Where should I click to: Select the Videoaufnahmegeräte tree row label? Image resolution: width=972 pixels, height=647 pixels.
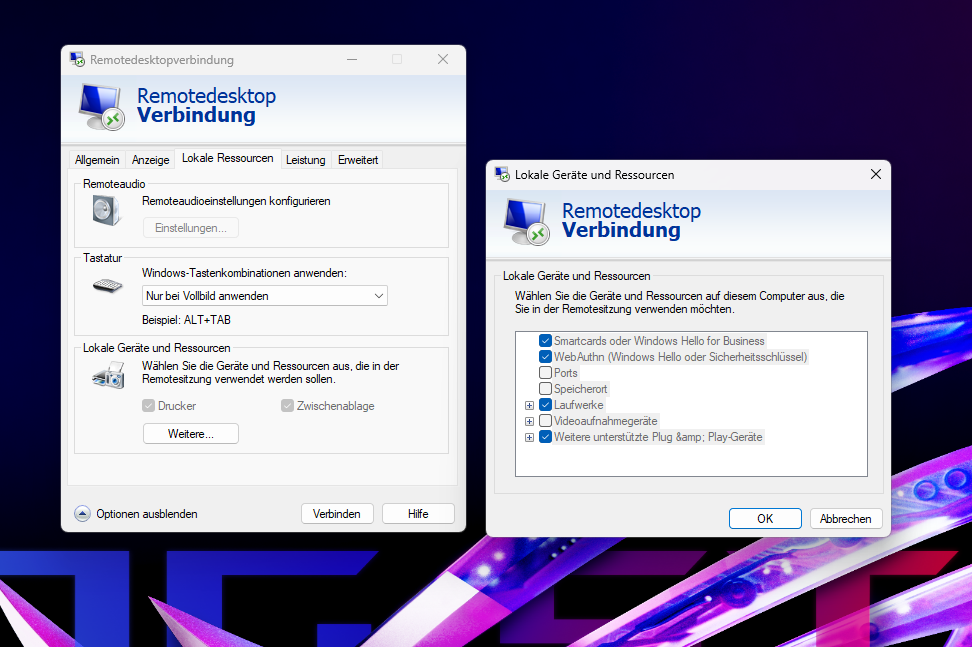pos(606,421)
